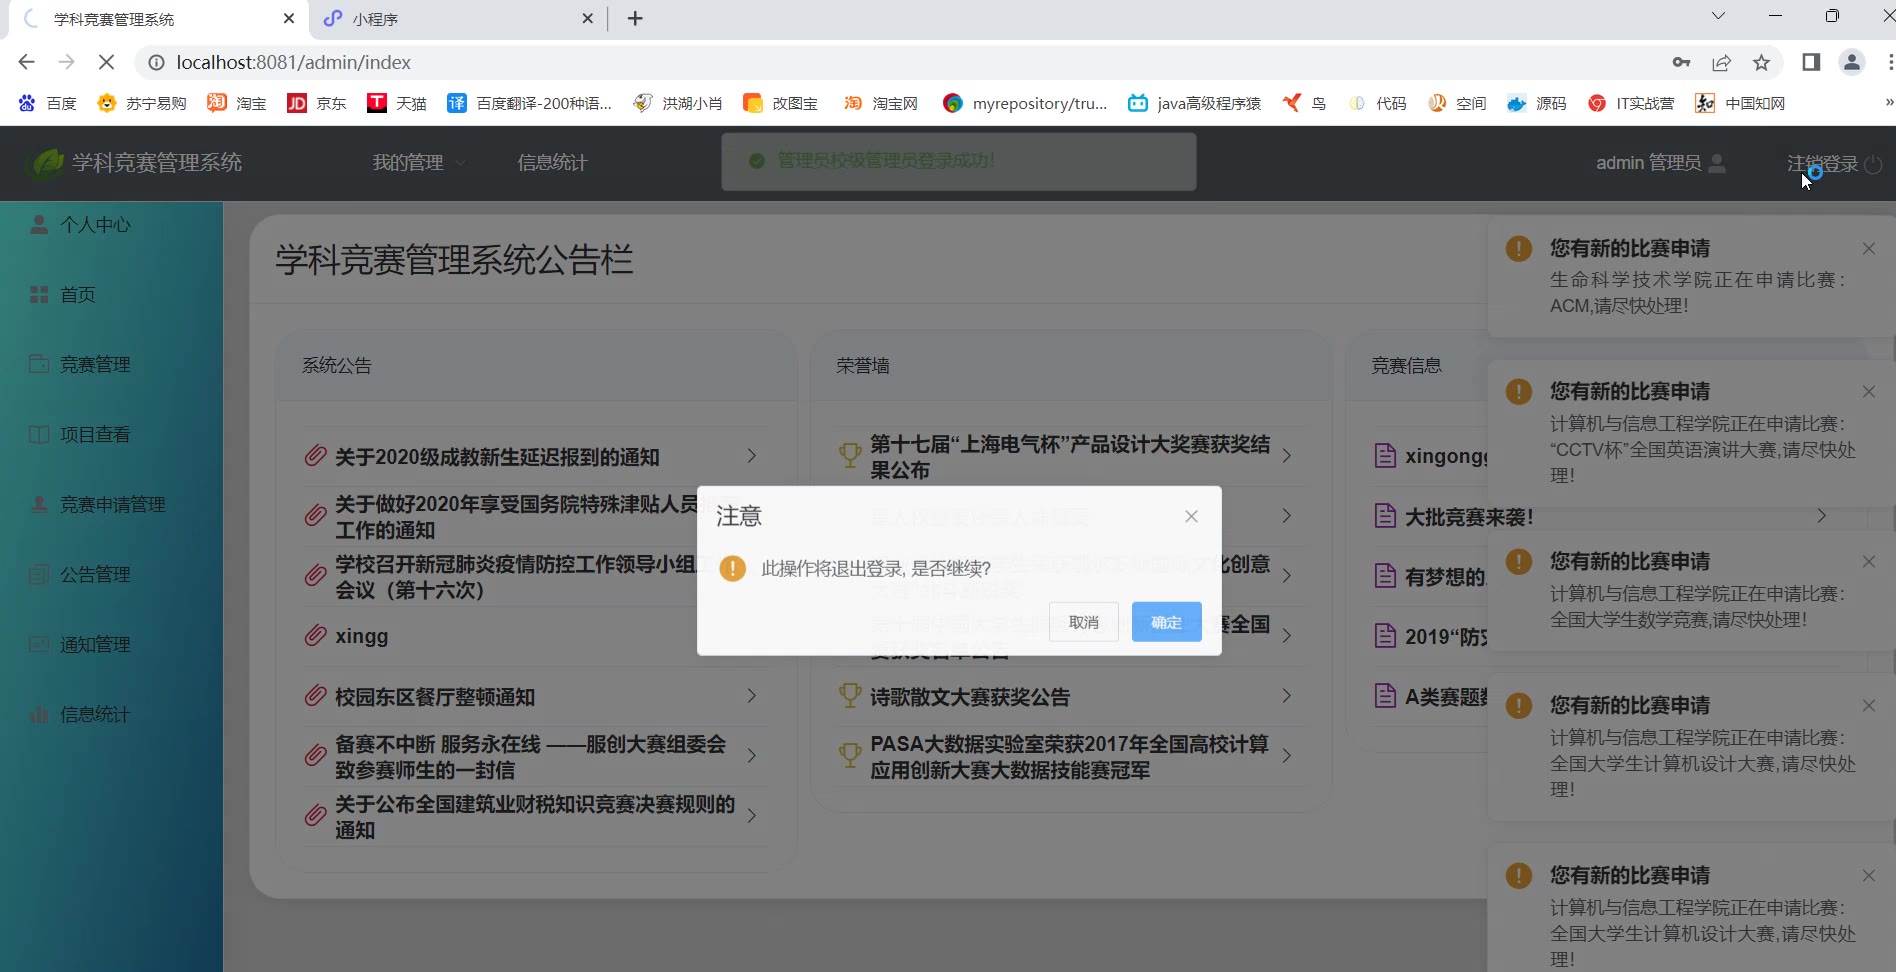This screenshot has height=972, width=1896.
Task: Select 竞赛管理 sidebar item
Action: (95, 365)
